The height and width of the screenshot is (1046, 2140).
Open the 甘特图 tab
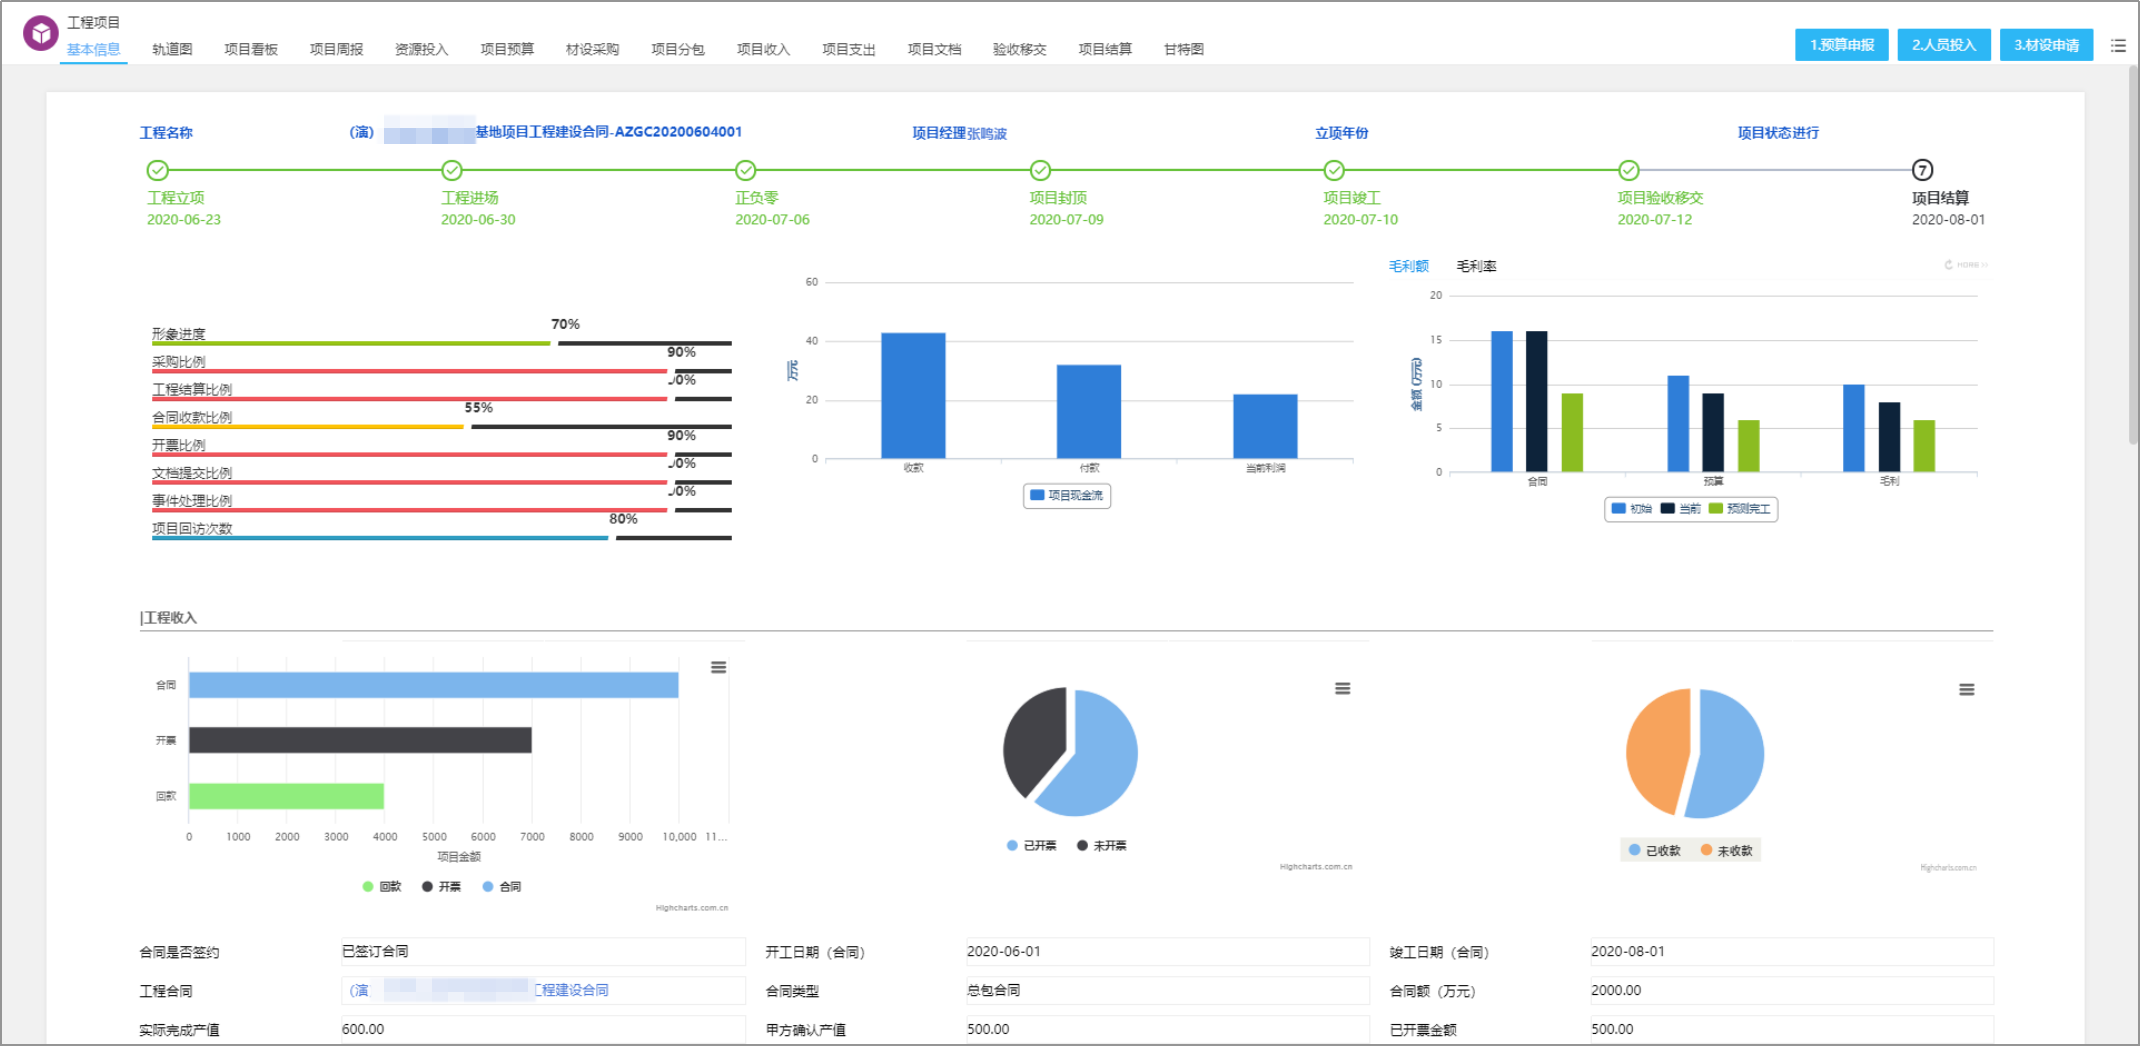(1184, 49)
